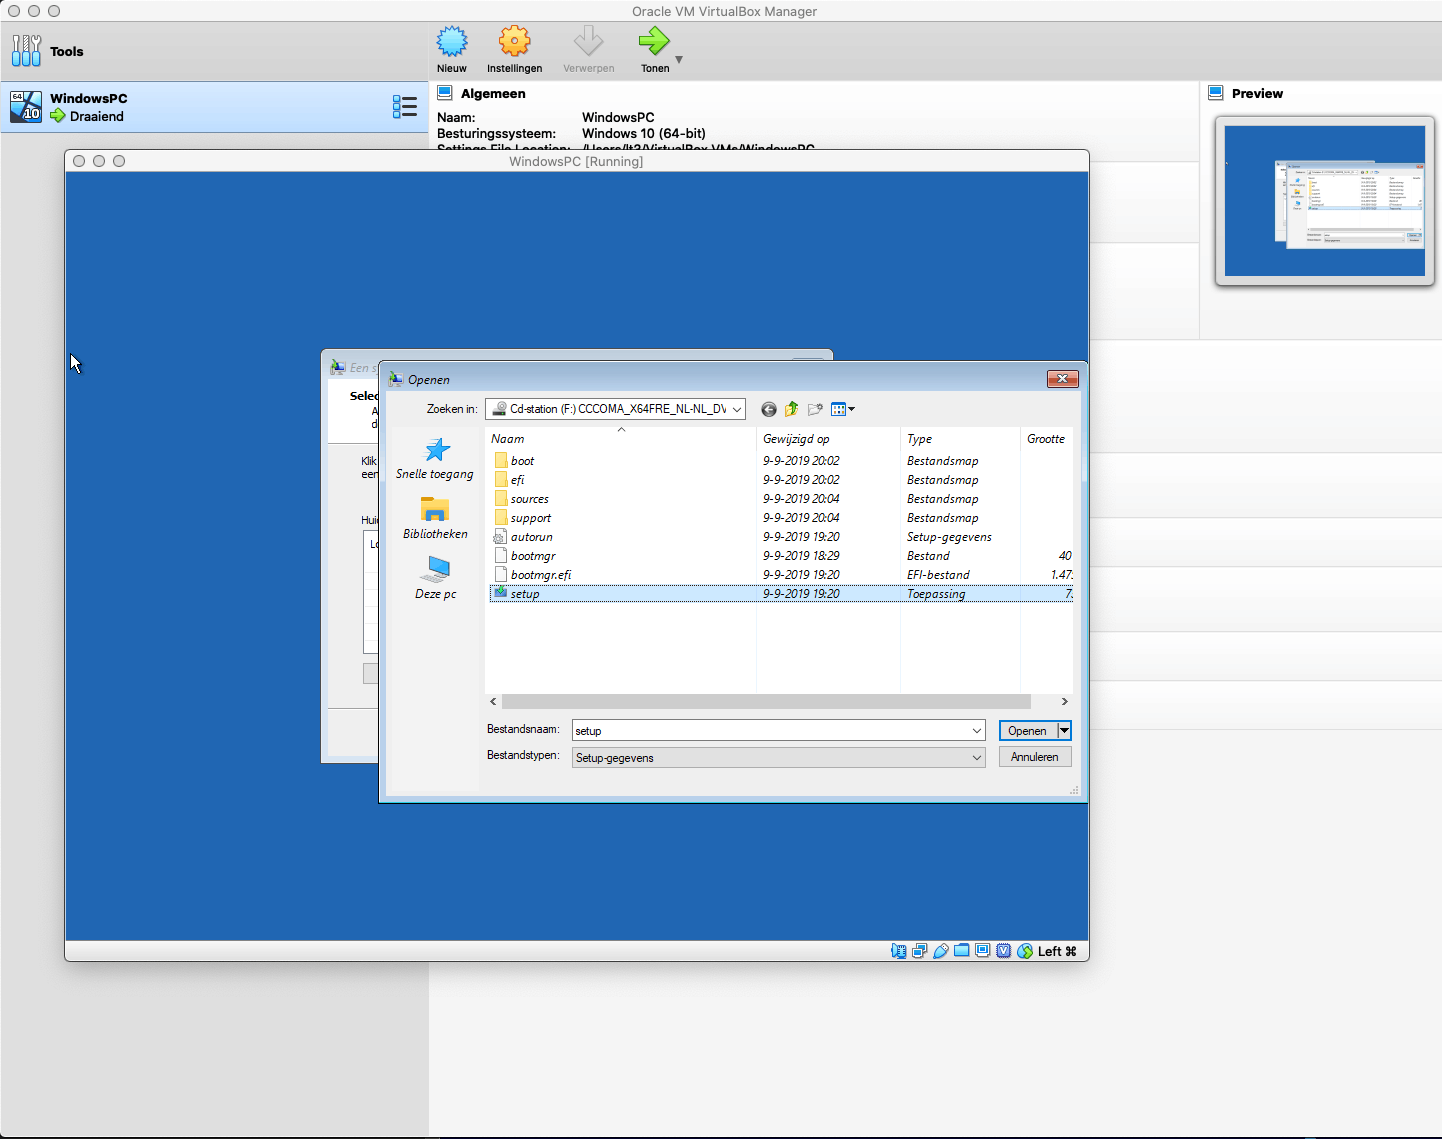Screen dimensions: 1442x1139
Task: Expand the Tonen dropdown arrow
Action: [679, 60]
